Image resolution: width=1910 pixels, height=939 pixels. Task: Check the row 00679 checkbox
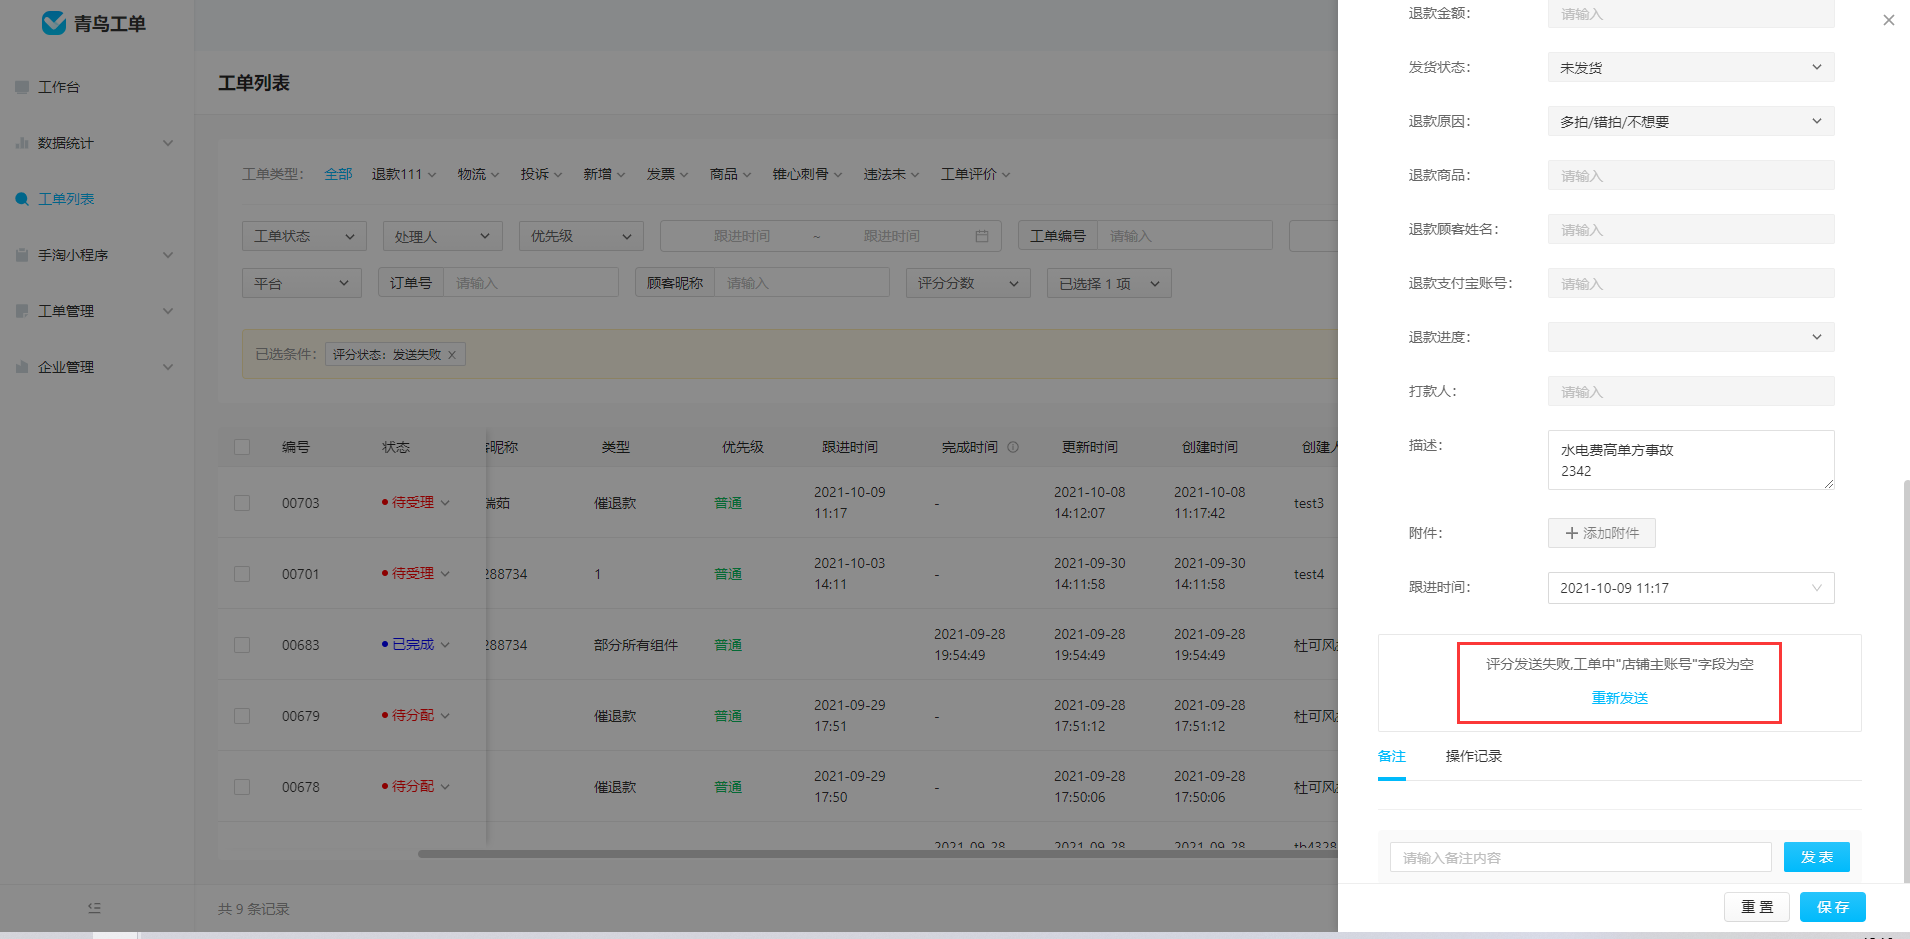[x=242, y=716]
